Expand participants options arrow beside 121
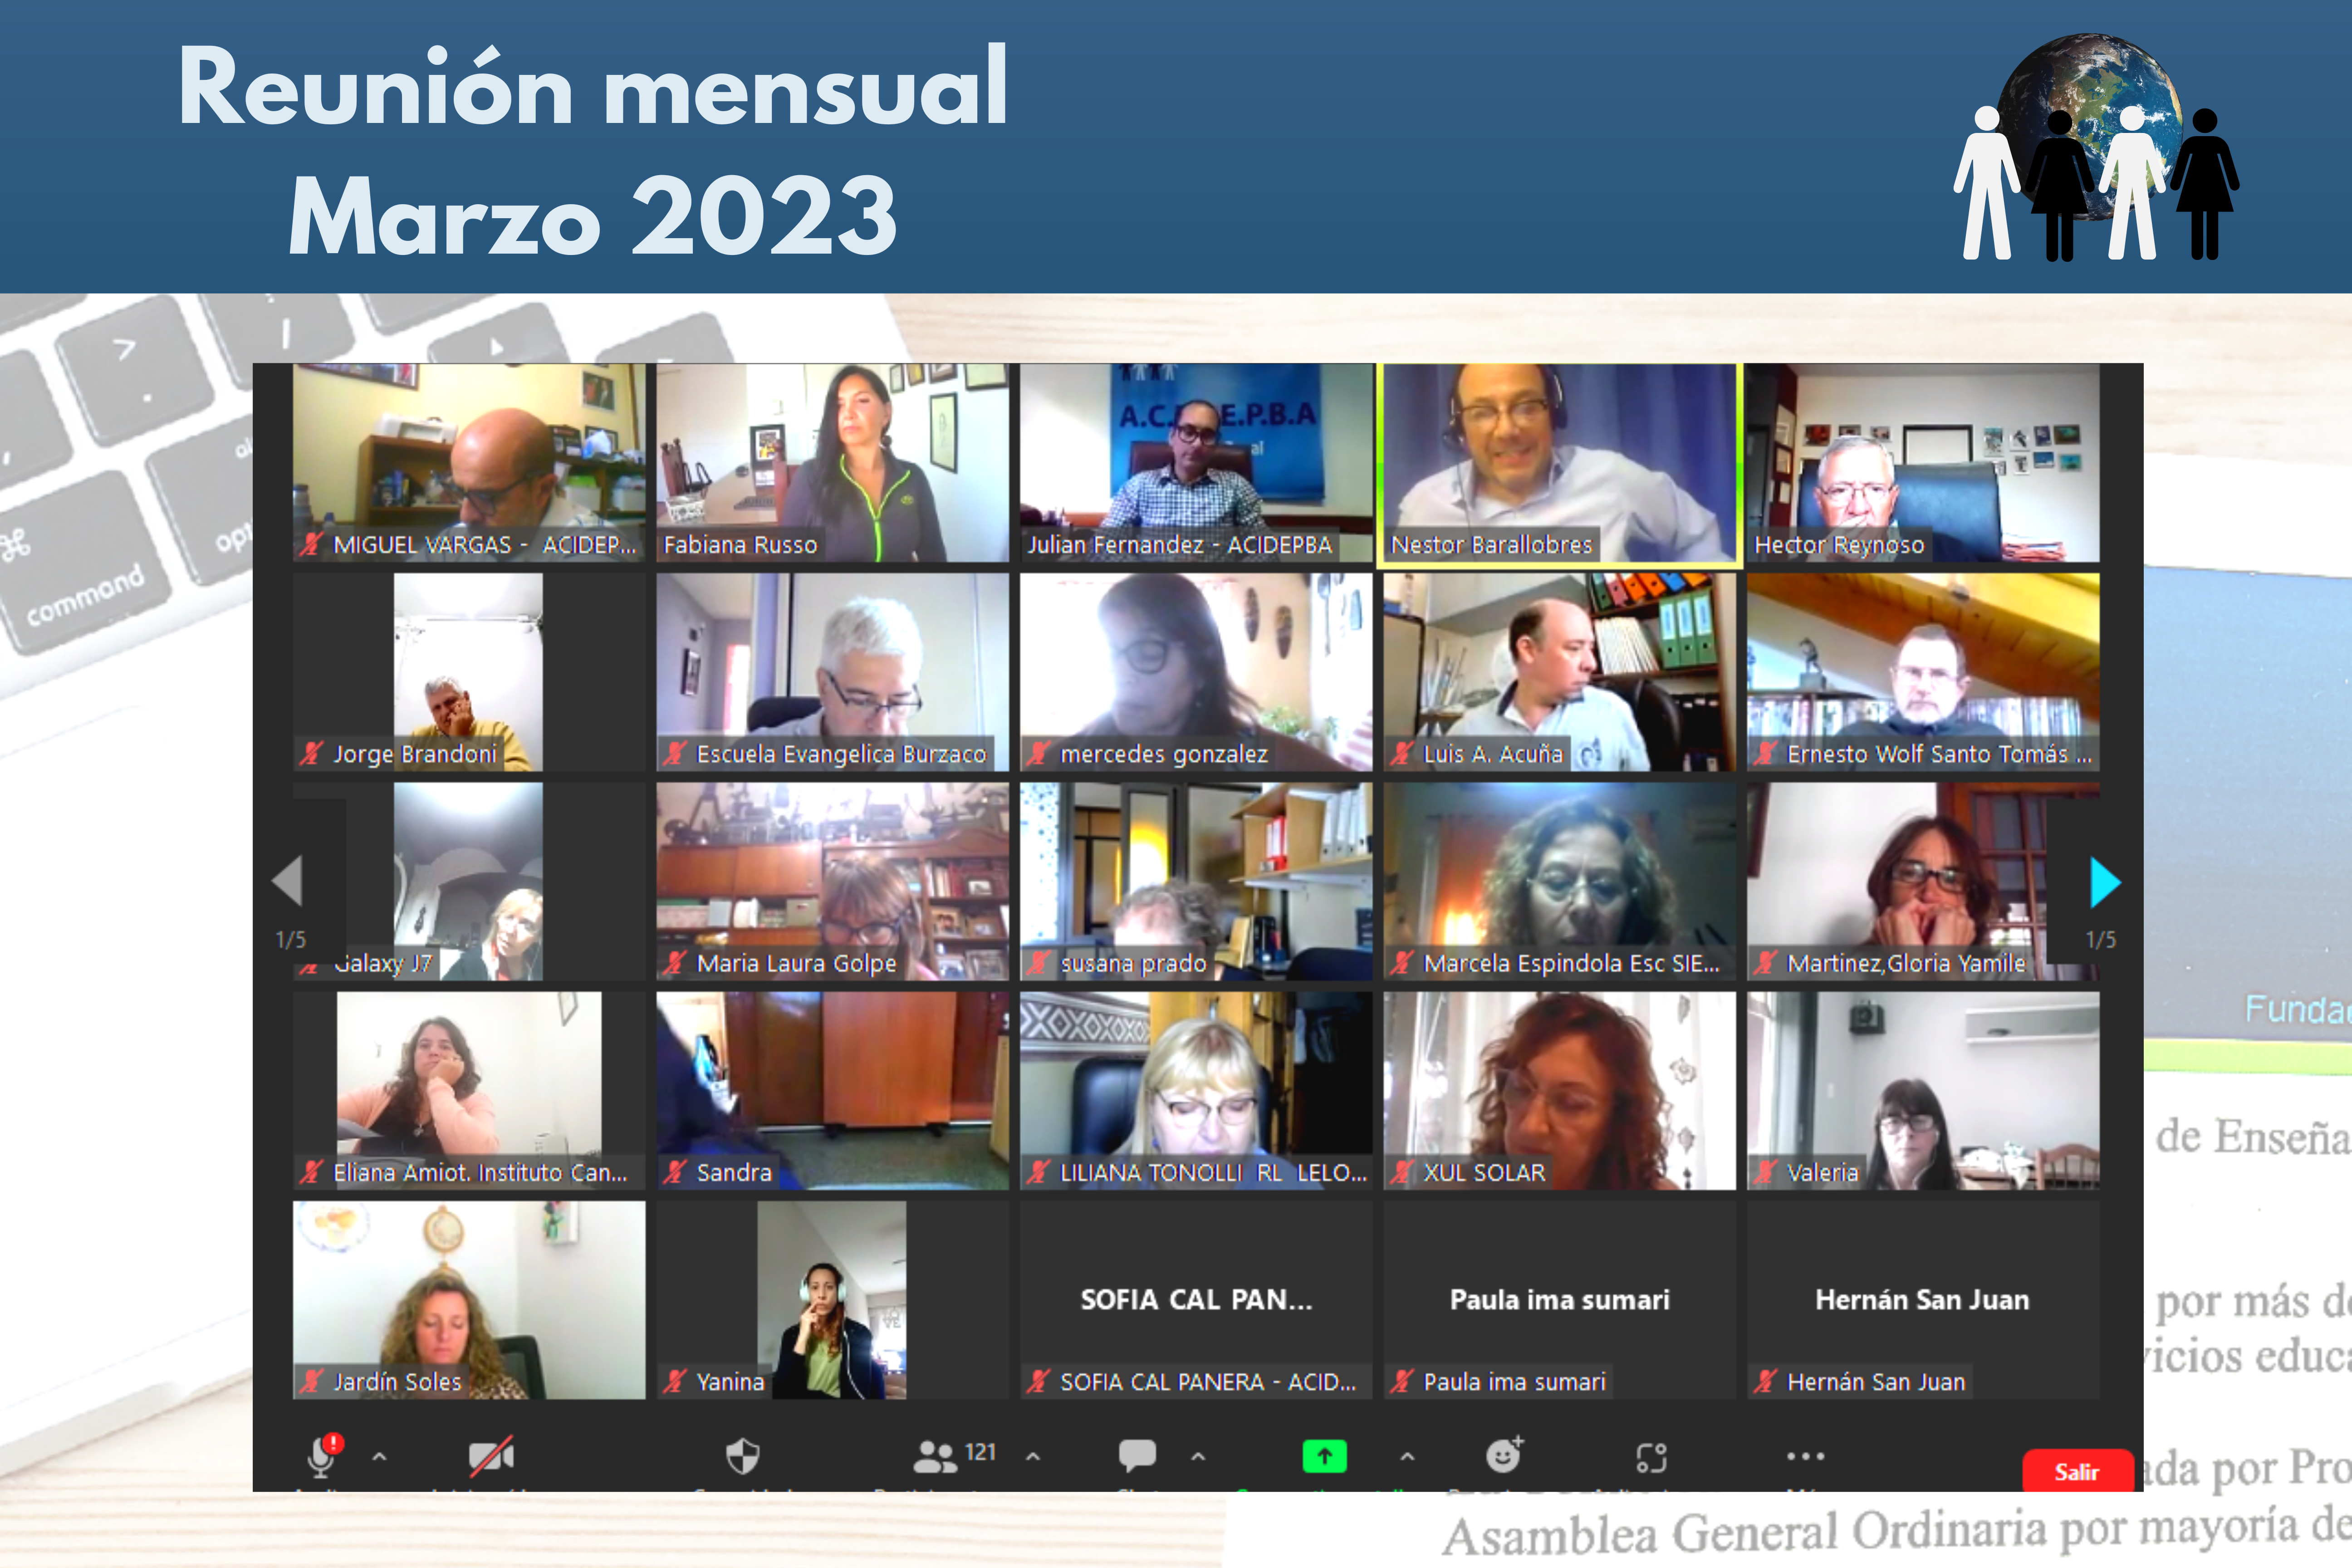Screen dimensions: 2352x1568 click(1033, 1457)
